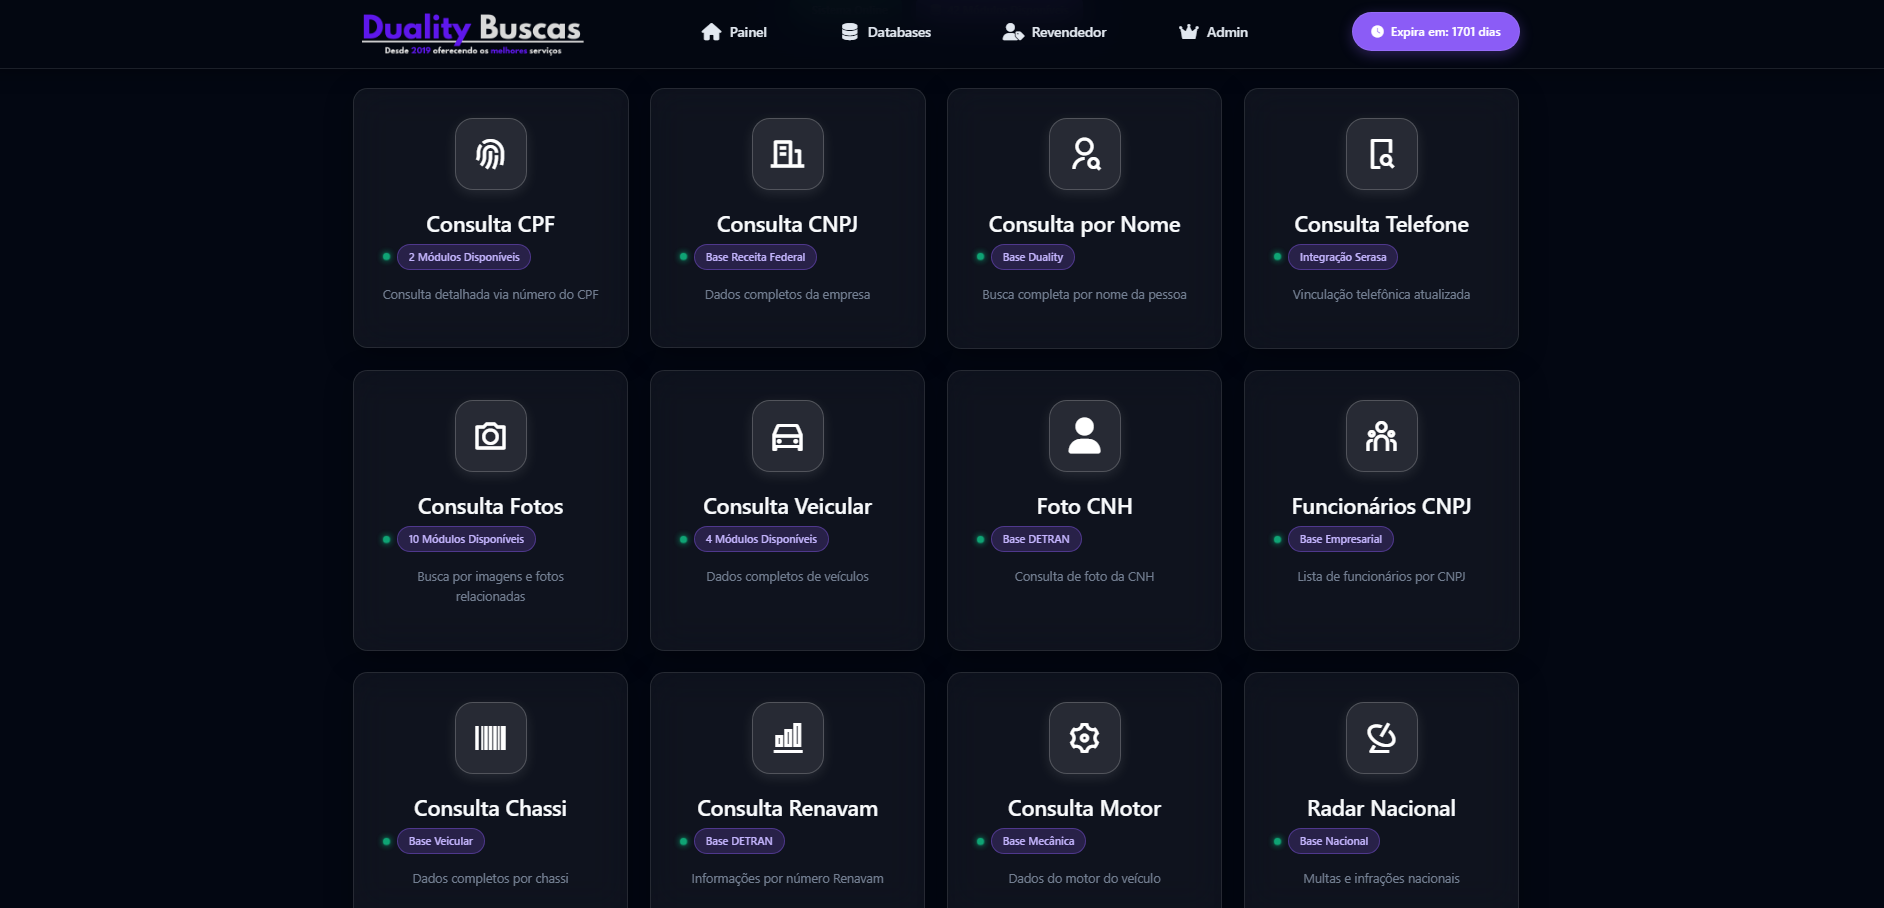Click the gear icon for Consulta Motor
The image size is (1884, 908).
click(1084, 738)
